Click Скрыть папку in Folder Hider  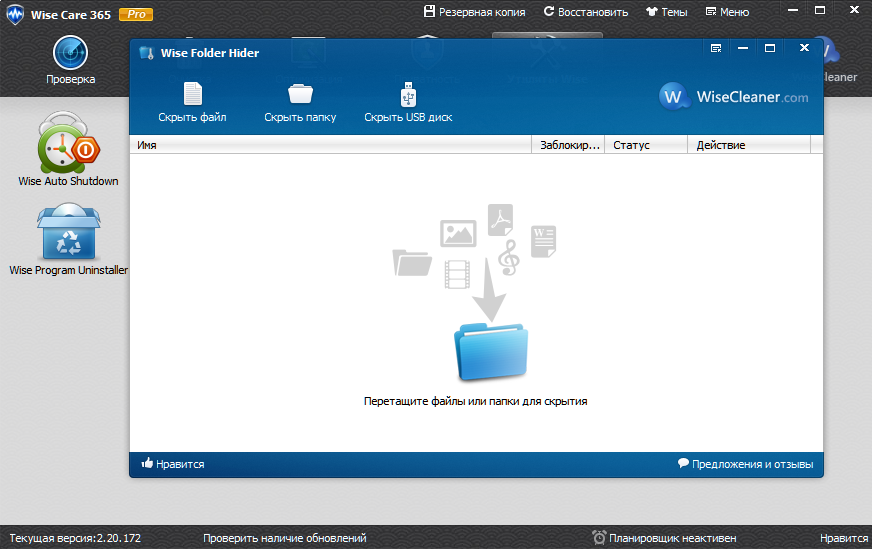[x=300, y=102]
